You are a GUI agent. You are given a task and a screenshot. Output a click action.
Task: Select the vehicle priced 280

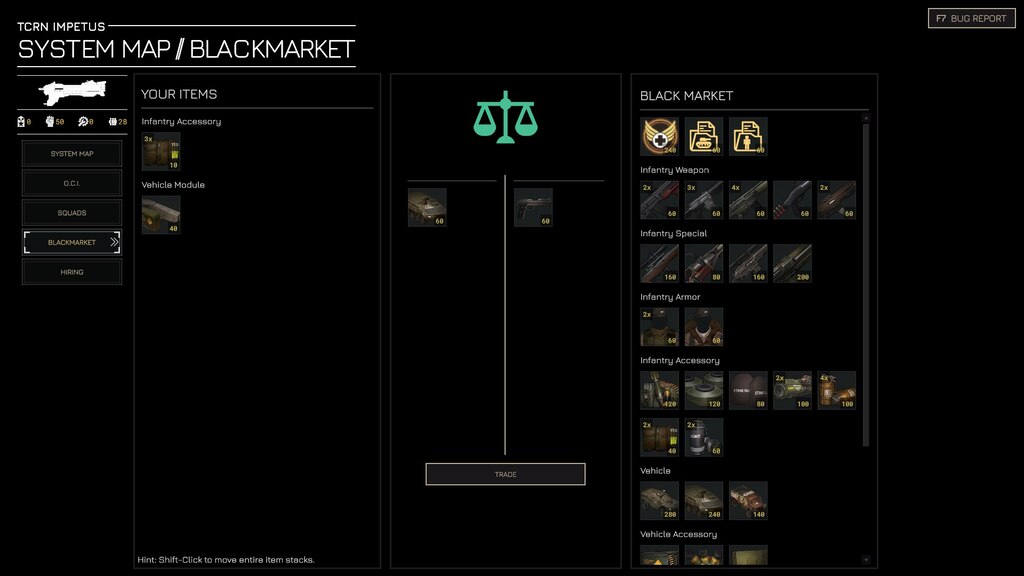pyautogui.click(x=660, y=500)
